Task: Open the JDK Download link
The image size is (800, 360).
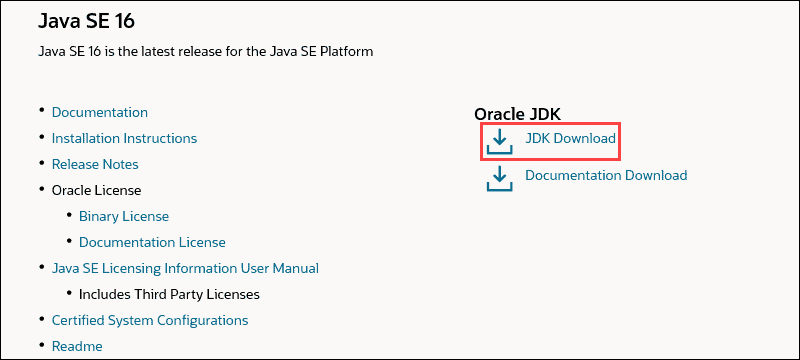Action: click(x=570, y=138)
